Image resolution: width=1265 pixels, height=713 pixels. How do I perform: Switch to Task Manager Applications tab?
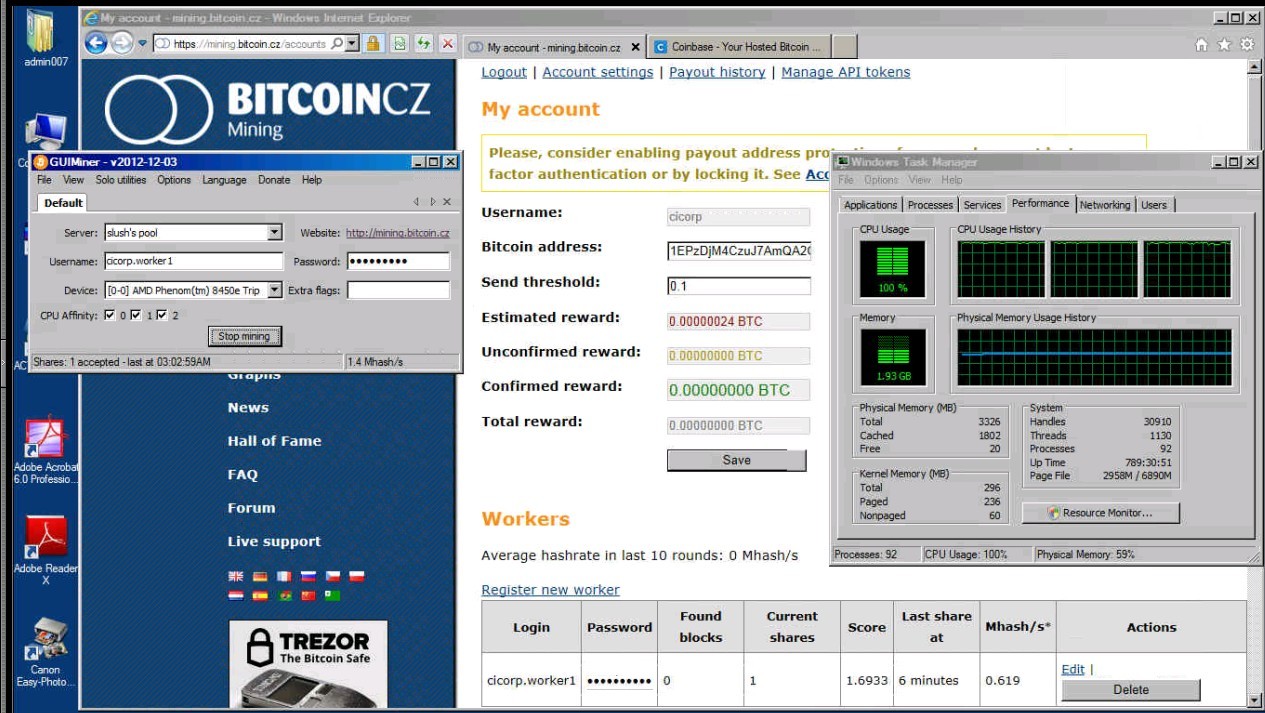pos(870,205)
